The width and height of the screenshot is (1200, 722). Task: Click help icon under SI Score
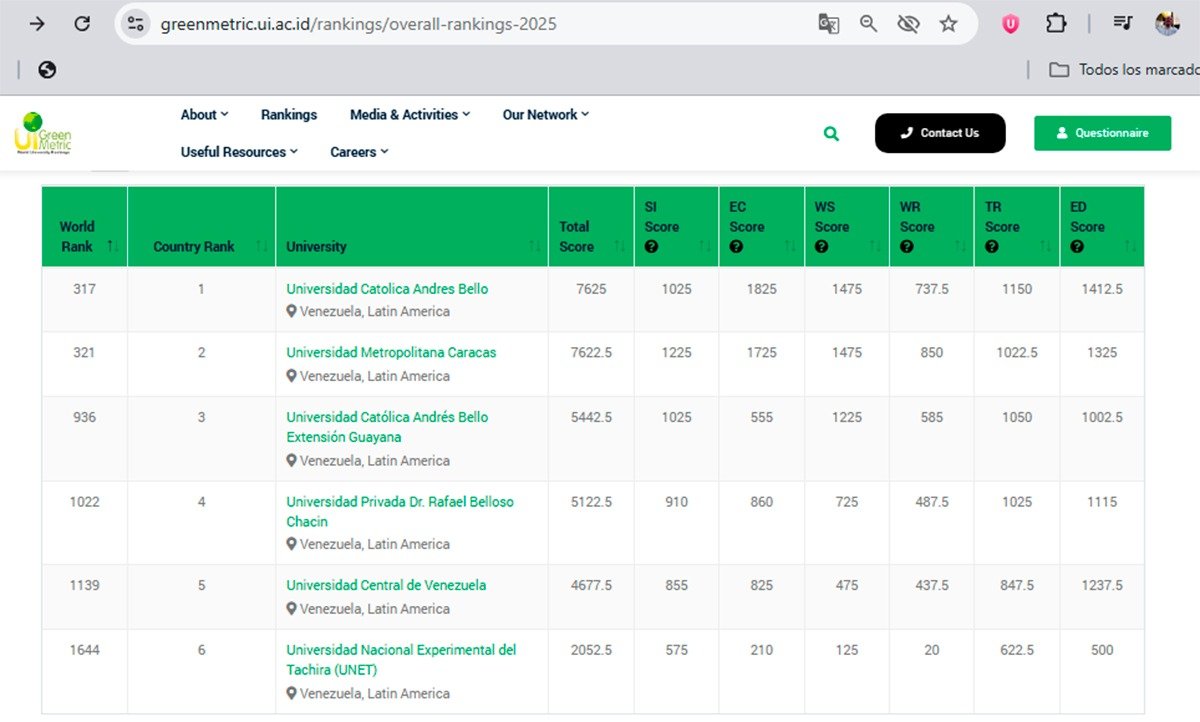tap(651, 246)
